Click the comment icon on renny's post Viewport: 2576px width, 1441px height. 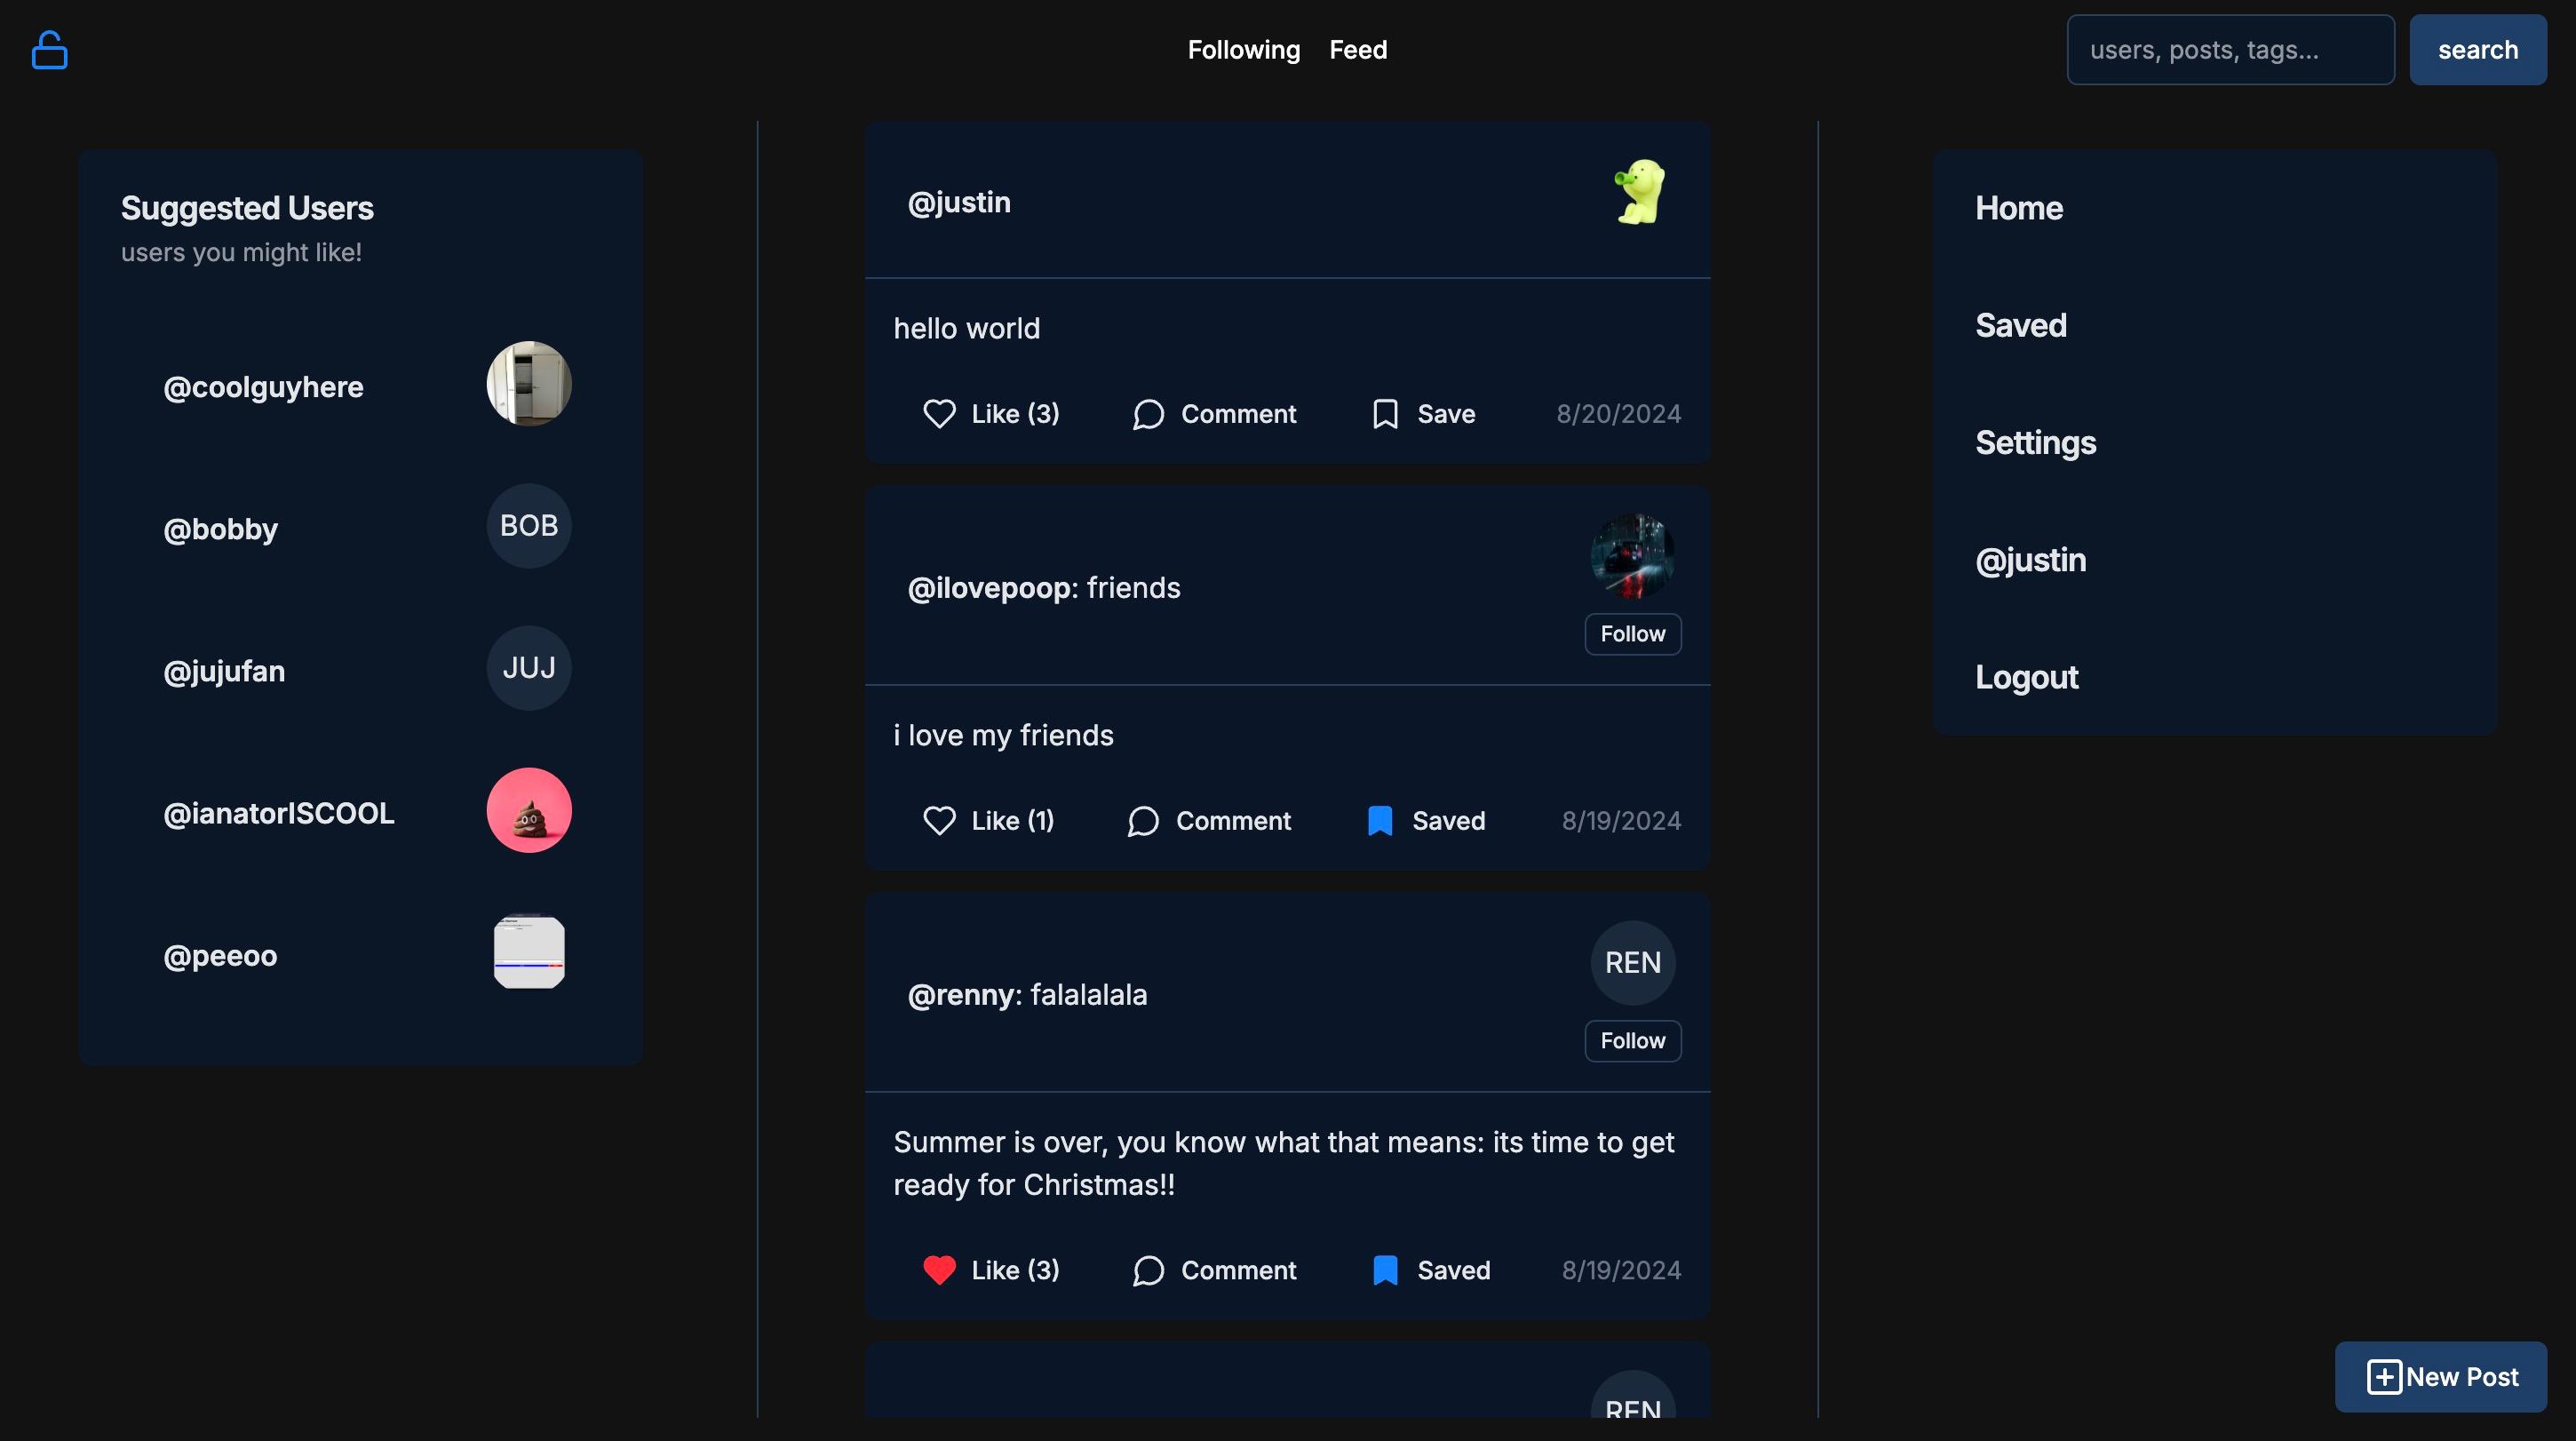click(1149, 1270)
